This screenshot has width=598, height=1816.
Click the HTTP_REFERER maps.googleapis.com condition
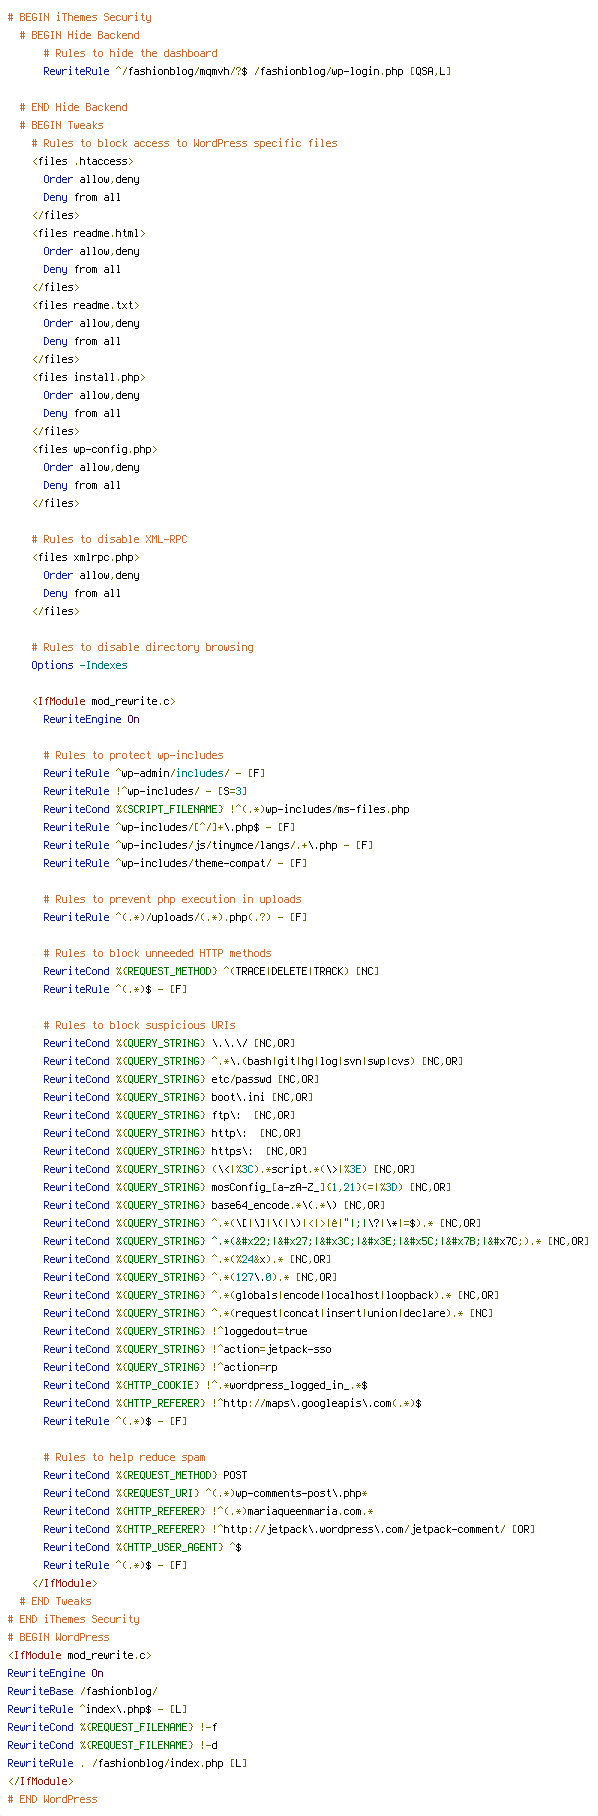(x=232, y=1403)
